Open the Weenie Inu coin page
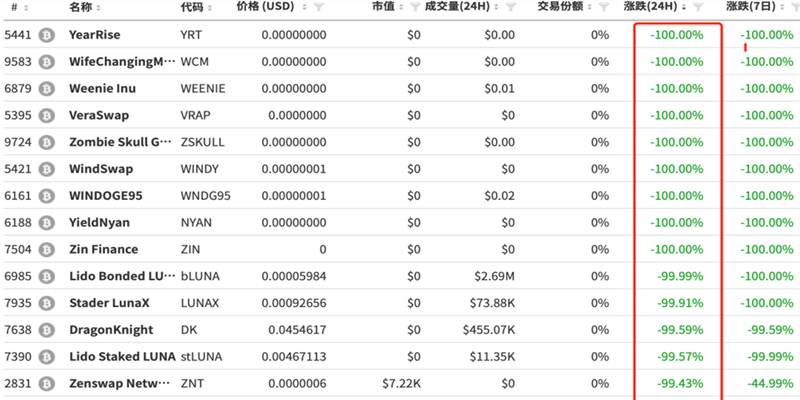This screenshot has width=800, height=400. [x=103, y=89]
